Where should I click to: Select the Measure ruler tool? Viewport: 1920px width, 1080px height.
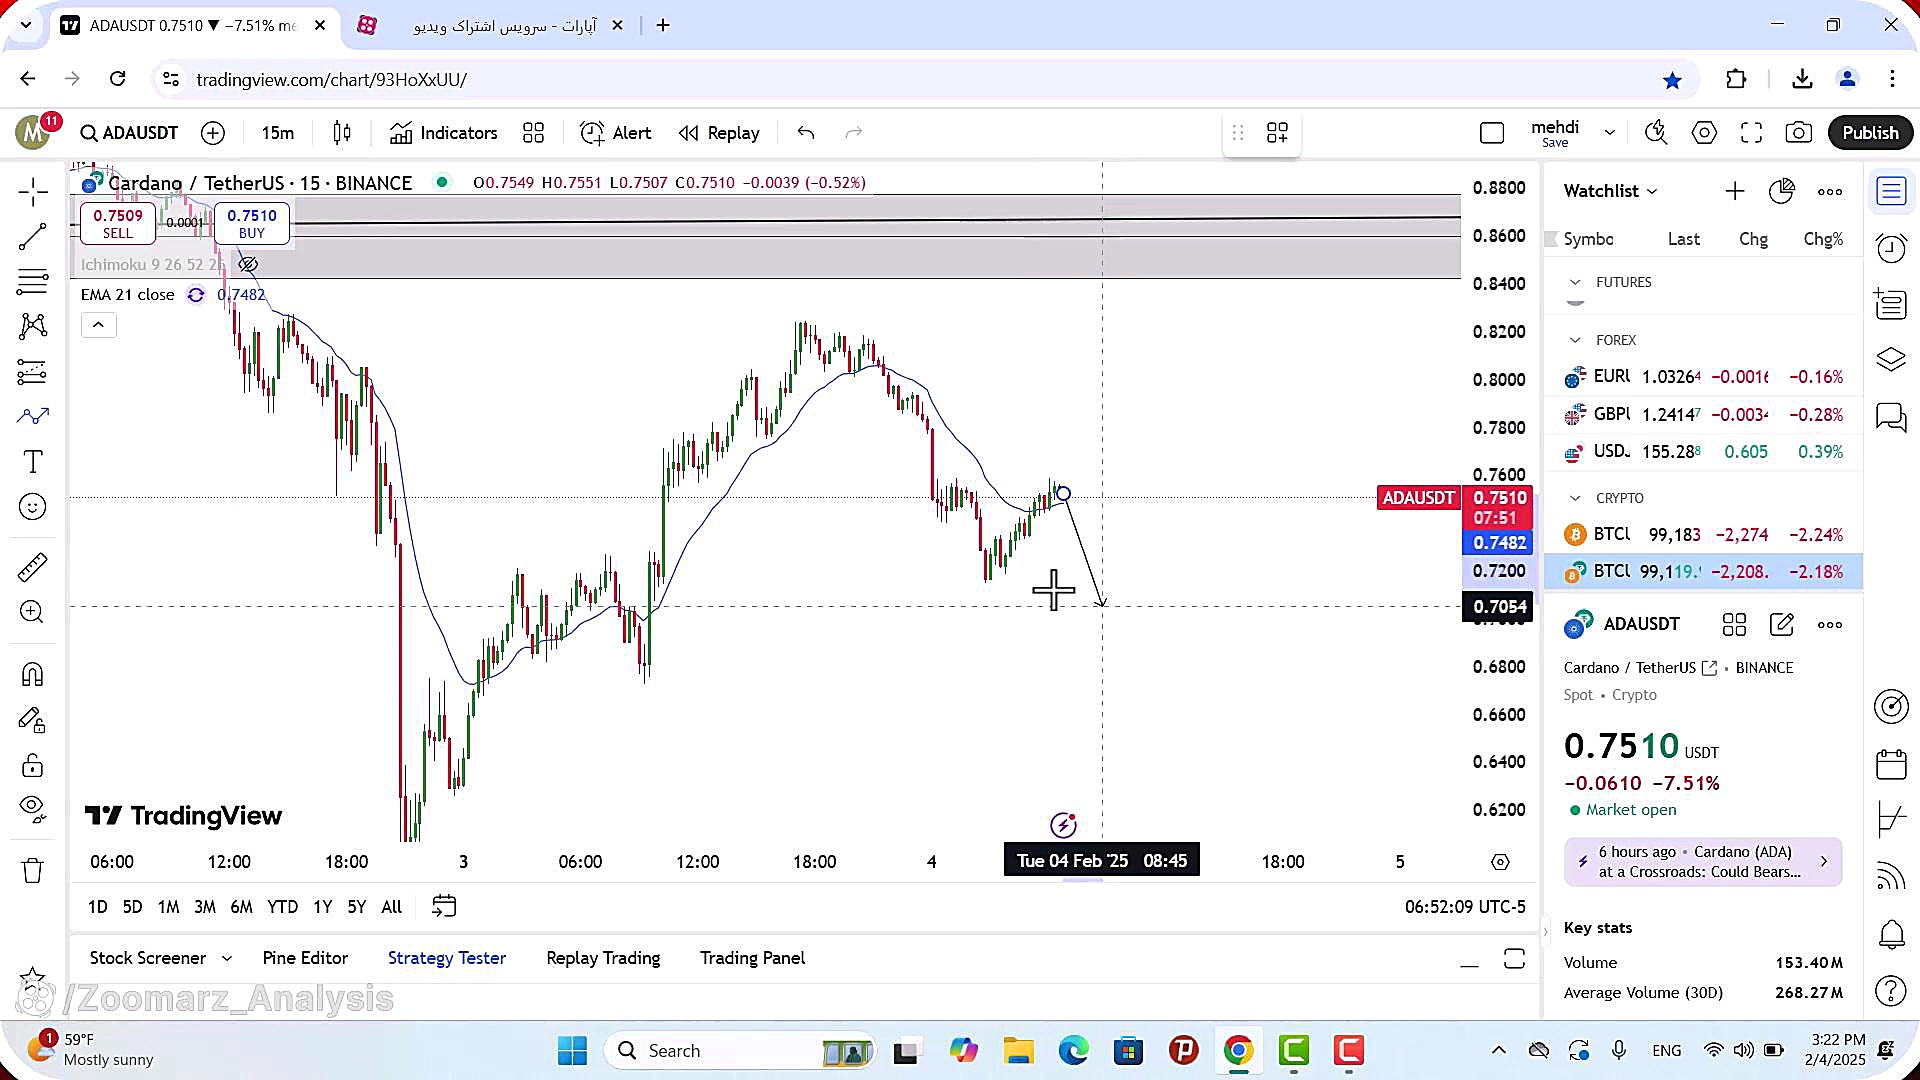point(32,567)
